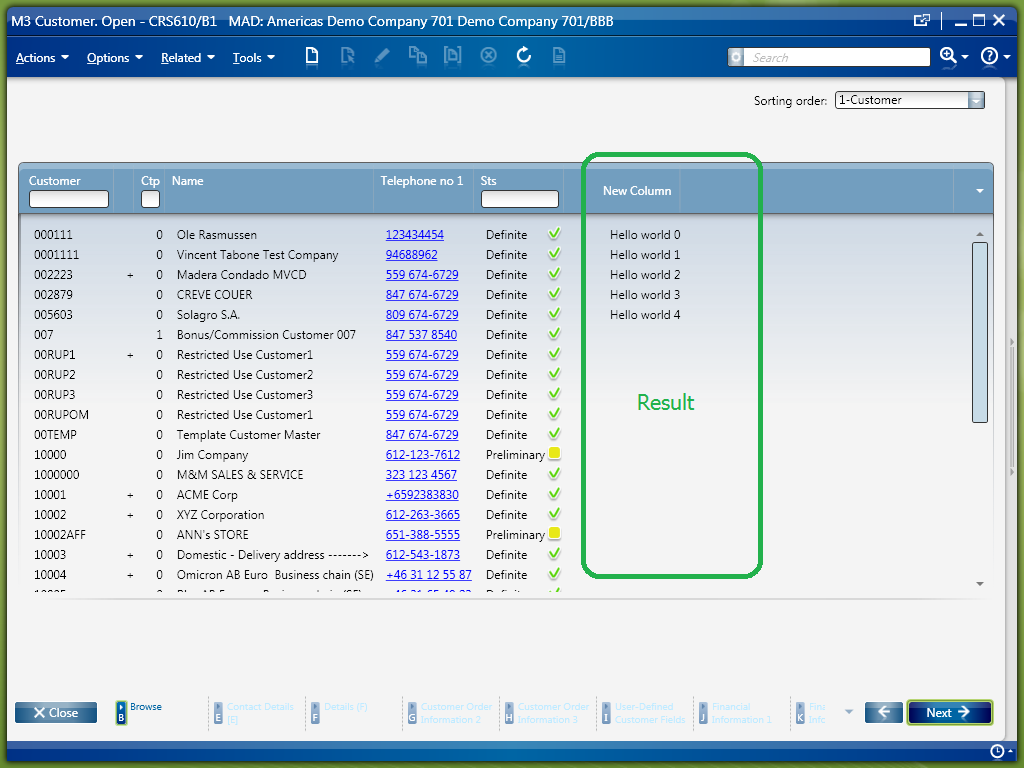Click the zoom magnifier icon
Image resolution: width=1024 pixels, height=768 pixels.
948,57
